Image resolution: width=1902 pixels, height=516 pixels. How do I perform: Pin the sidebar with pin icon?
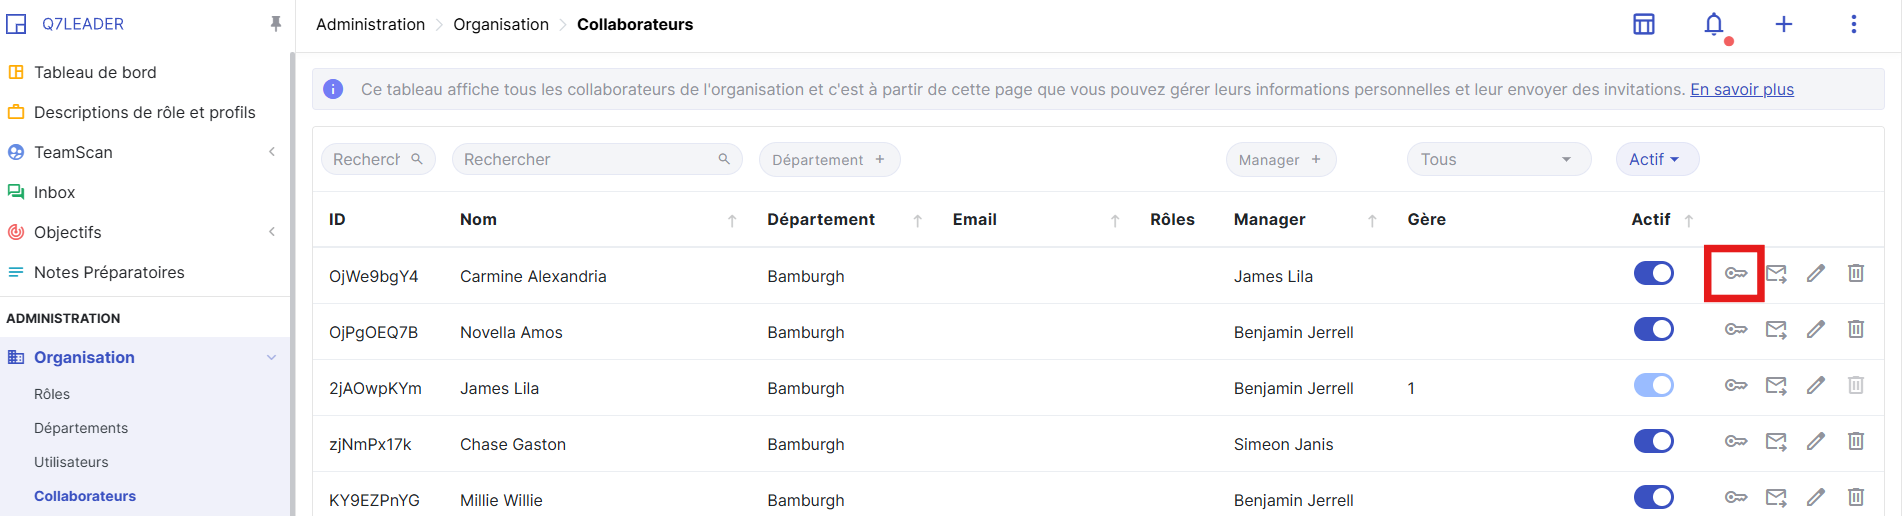point(276,24)
